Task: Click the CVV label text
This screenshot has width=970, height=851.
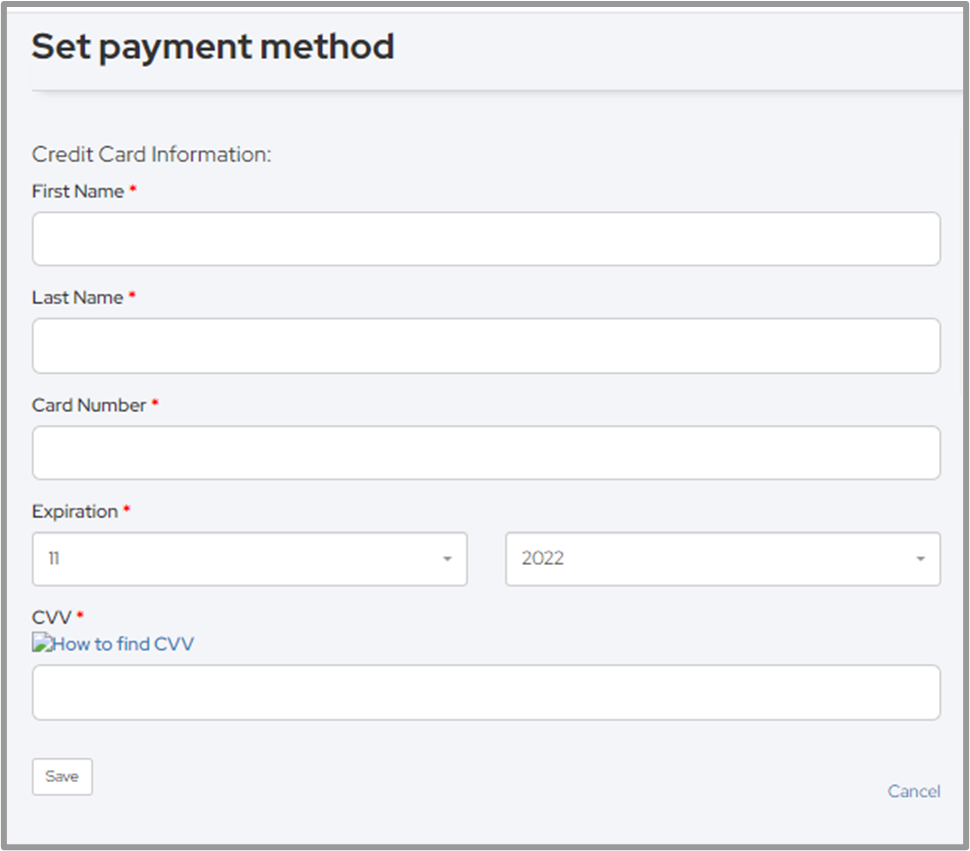Action: click(x=52, y=617)
